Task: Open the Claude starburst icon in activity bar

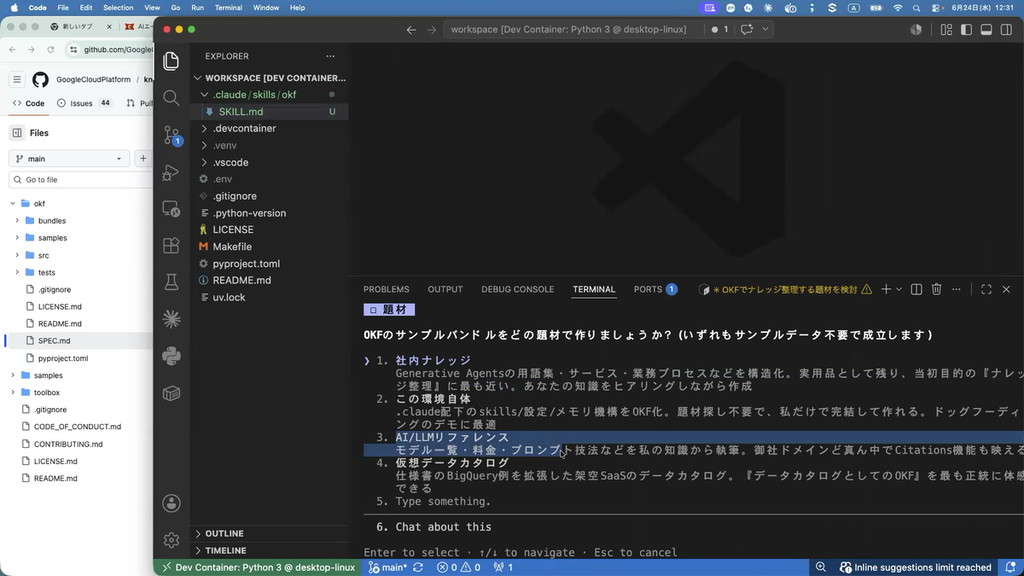Action: (x=171, y=319)
